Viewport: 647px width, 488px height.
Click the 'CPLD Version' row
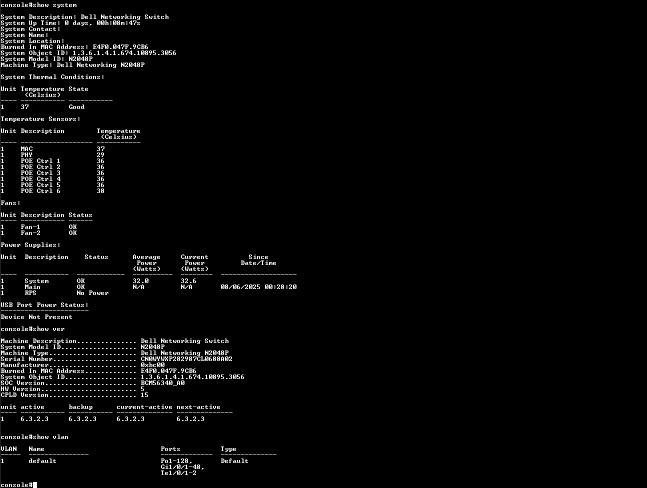(x=74, y=395)
